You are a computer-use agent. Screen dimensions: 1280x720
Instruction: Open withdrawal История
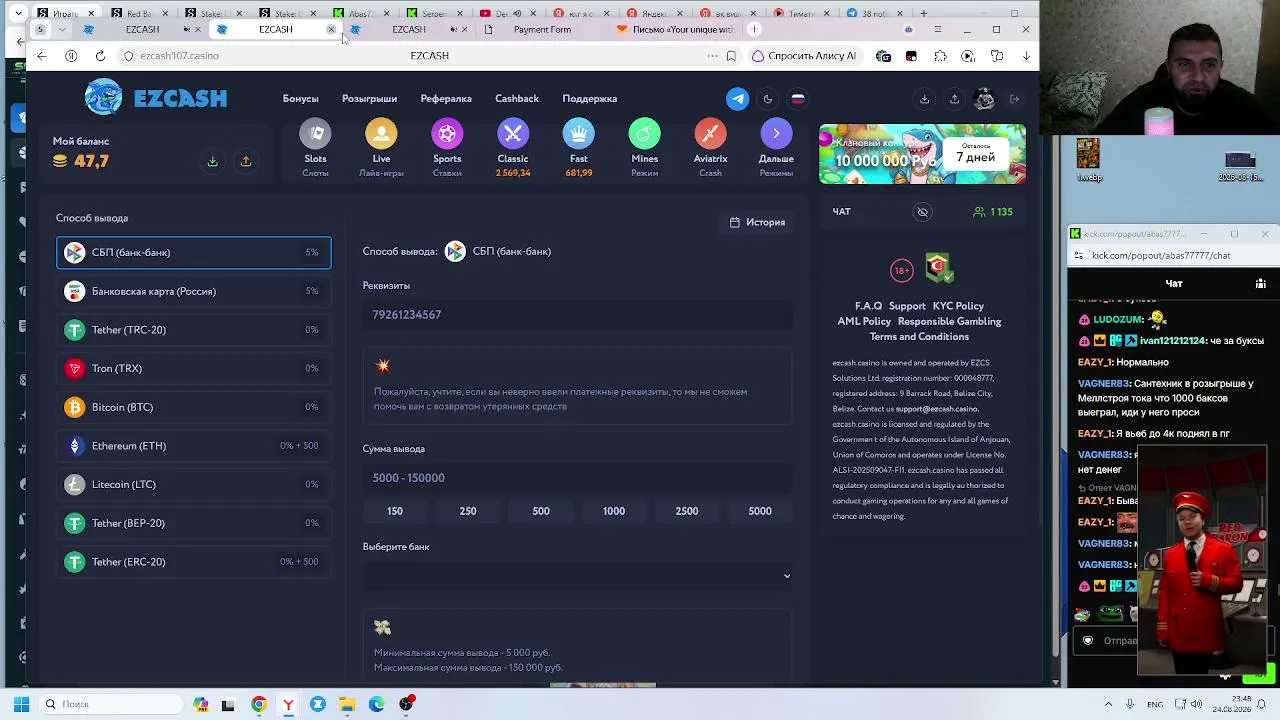coord(757,222)
